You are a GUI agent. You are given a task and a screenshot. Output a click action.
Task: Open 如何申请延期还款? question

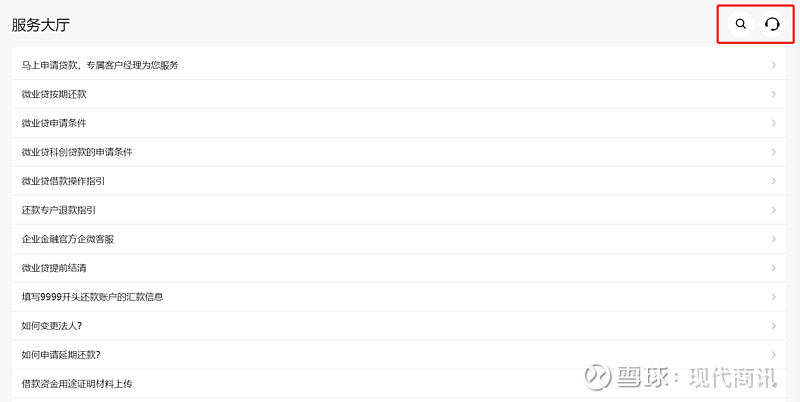[x=398, y=355]
